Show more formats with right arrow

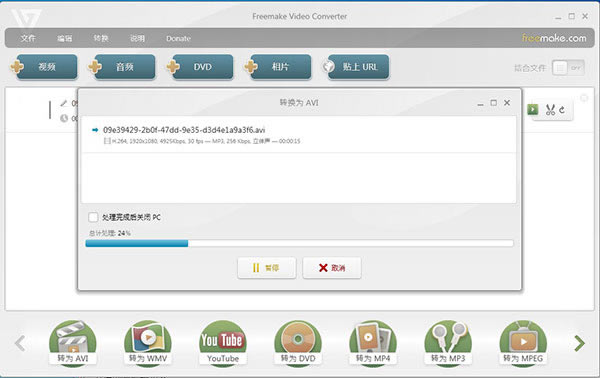click(579, 343)
